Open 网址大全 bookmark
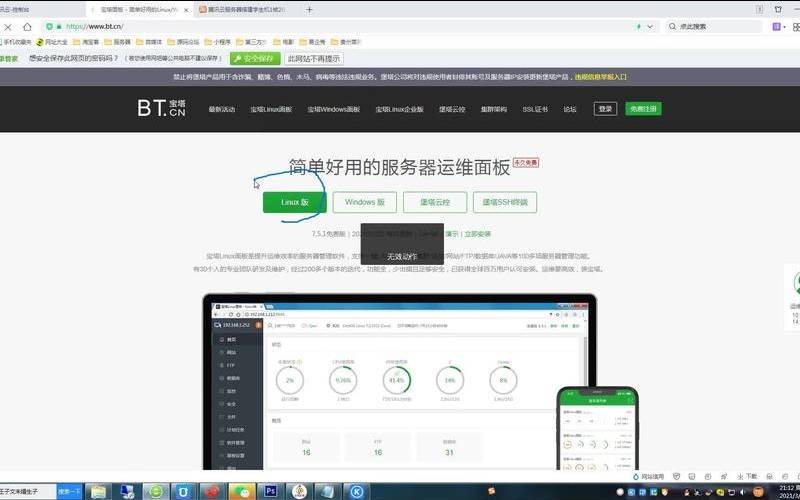Viewport: 800px width, 500px height. coord(53,42)
